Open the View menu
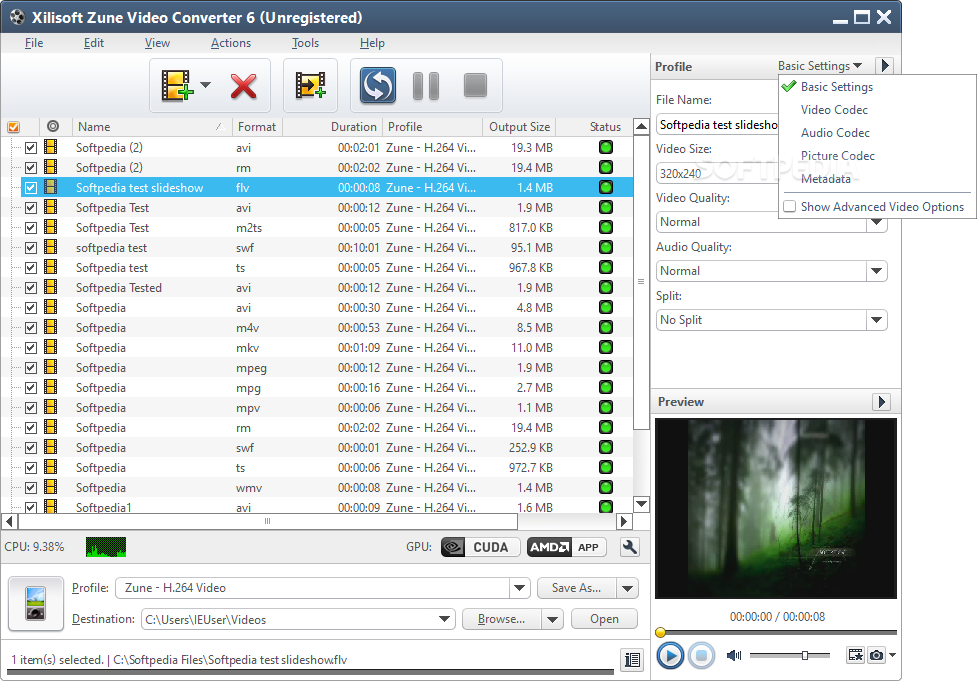 click(x=157, y=43)
